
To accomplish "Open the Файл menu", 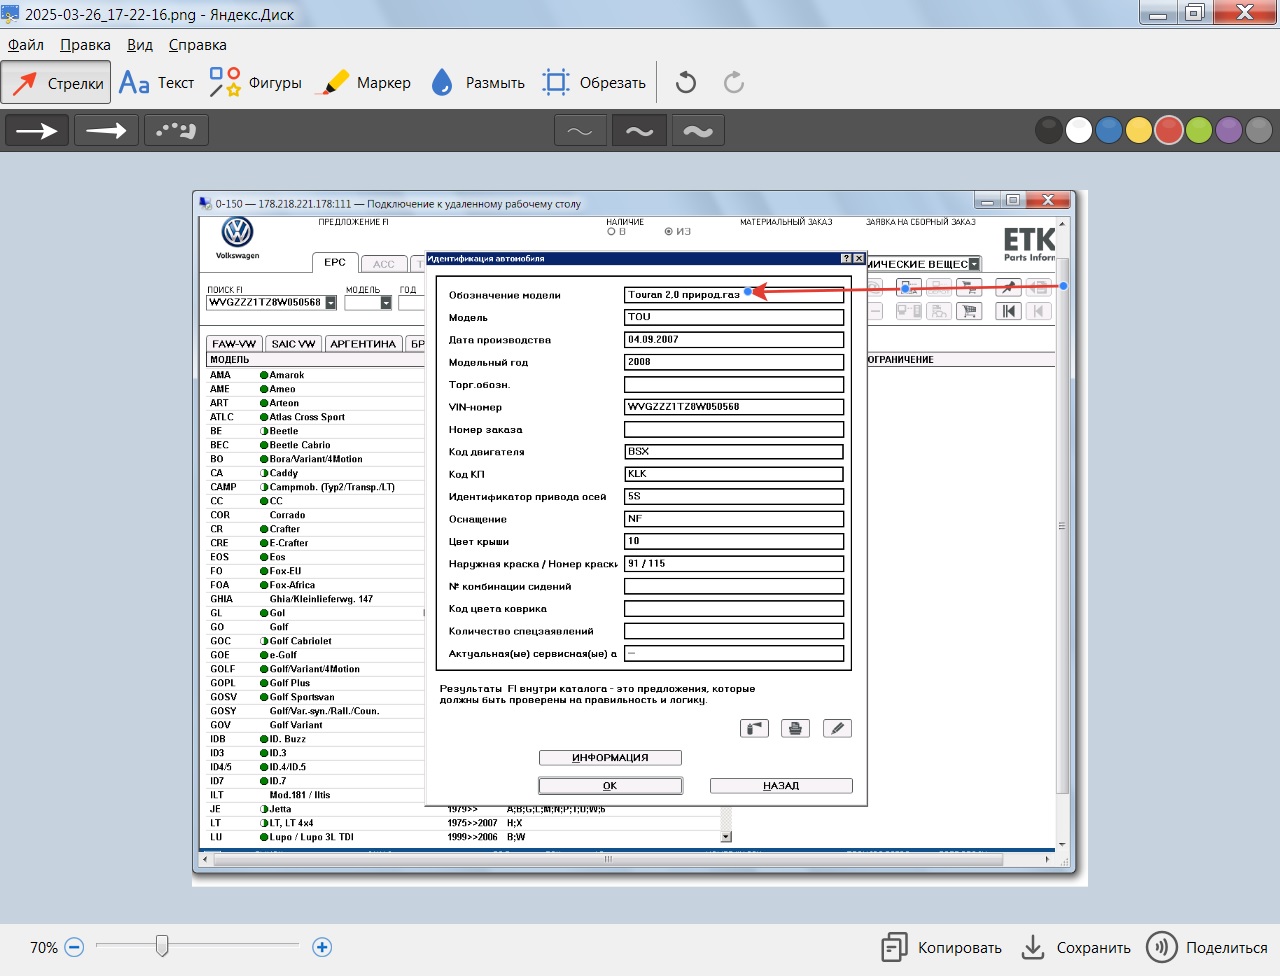I will (26, 45).
